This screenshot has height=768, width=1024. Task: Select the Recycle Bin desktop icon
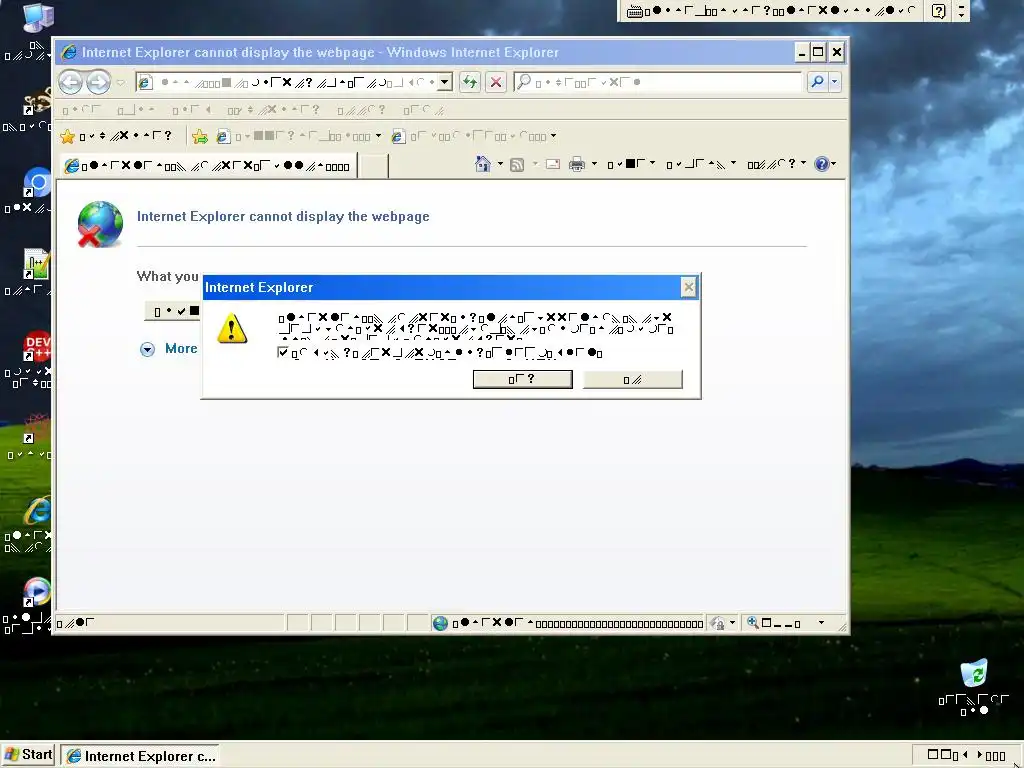974,673
